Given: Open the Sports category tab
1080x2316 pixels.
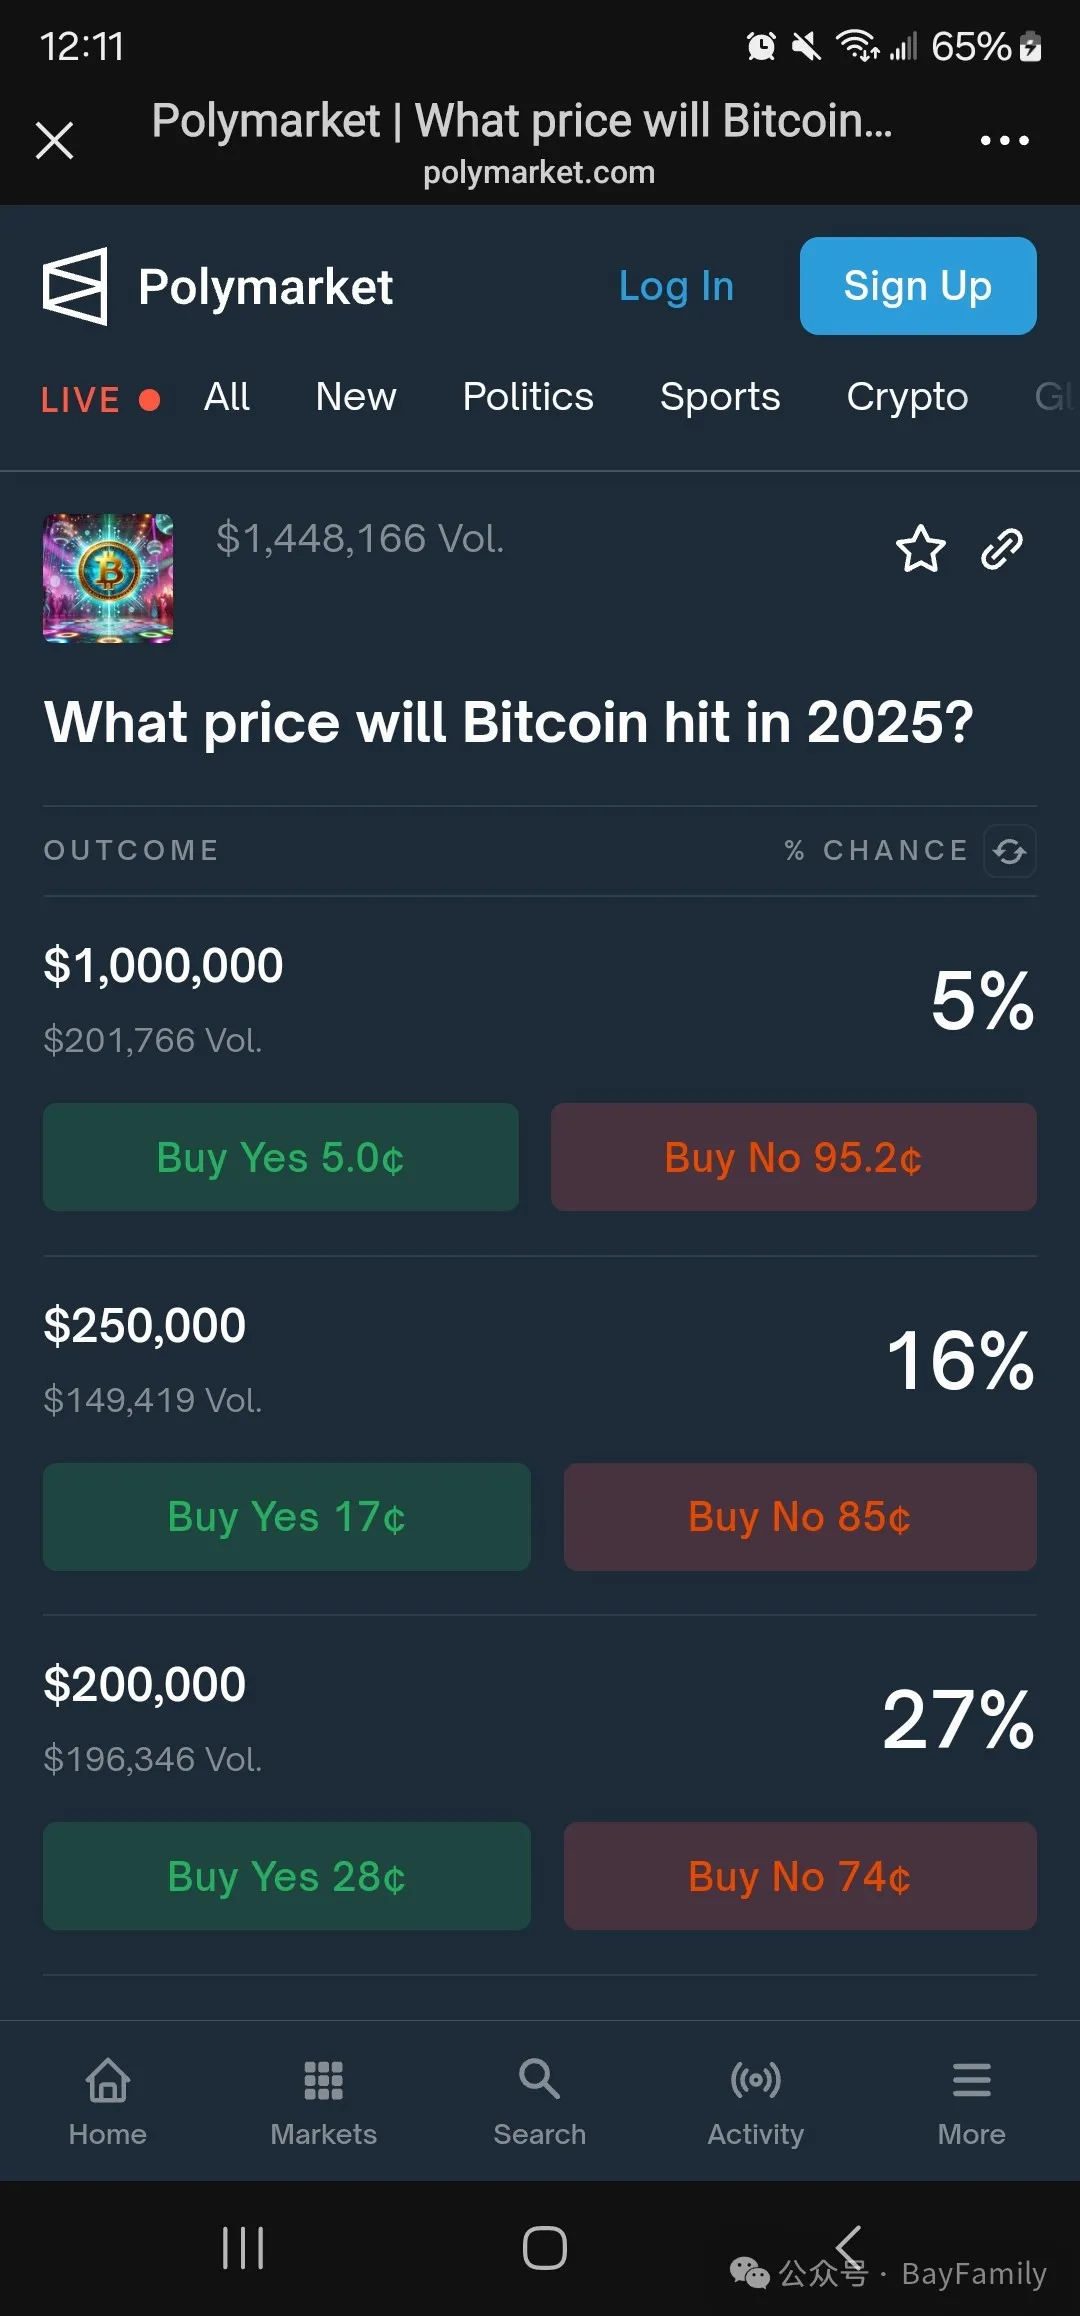Looking at the screenshot, I should [x=720, y=397].
